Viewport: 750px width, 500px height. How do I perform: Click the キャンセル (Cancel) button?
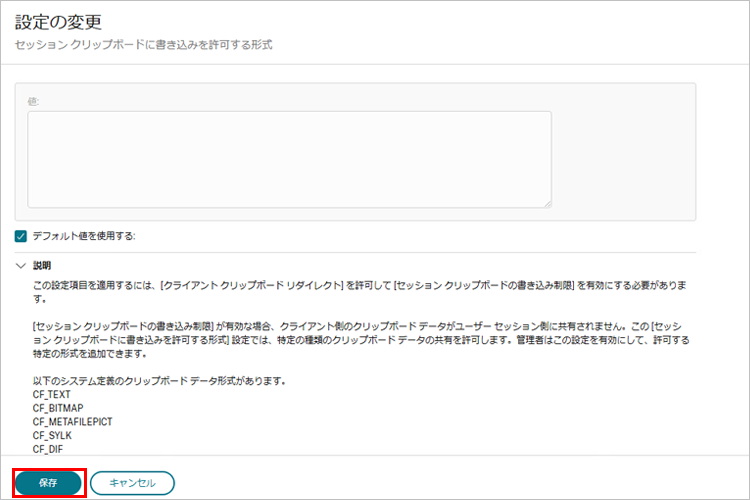pos(132,483)
